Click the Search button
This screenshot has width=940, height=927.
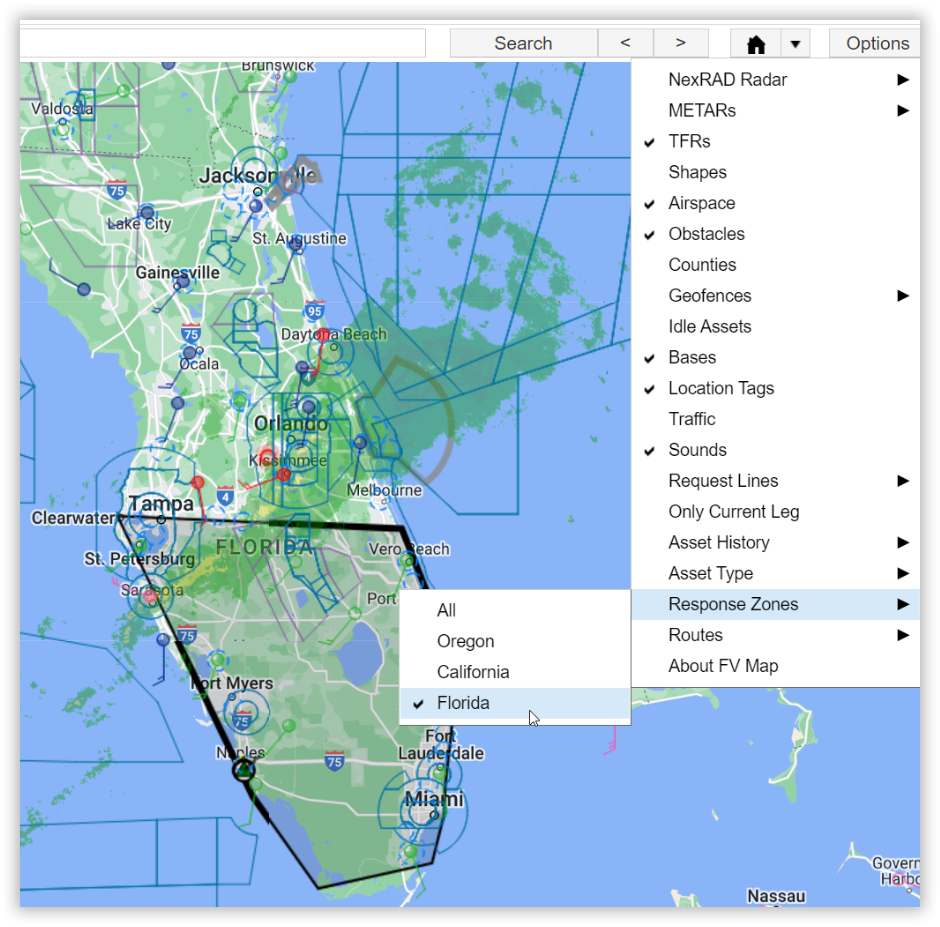coord(523,43)
